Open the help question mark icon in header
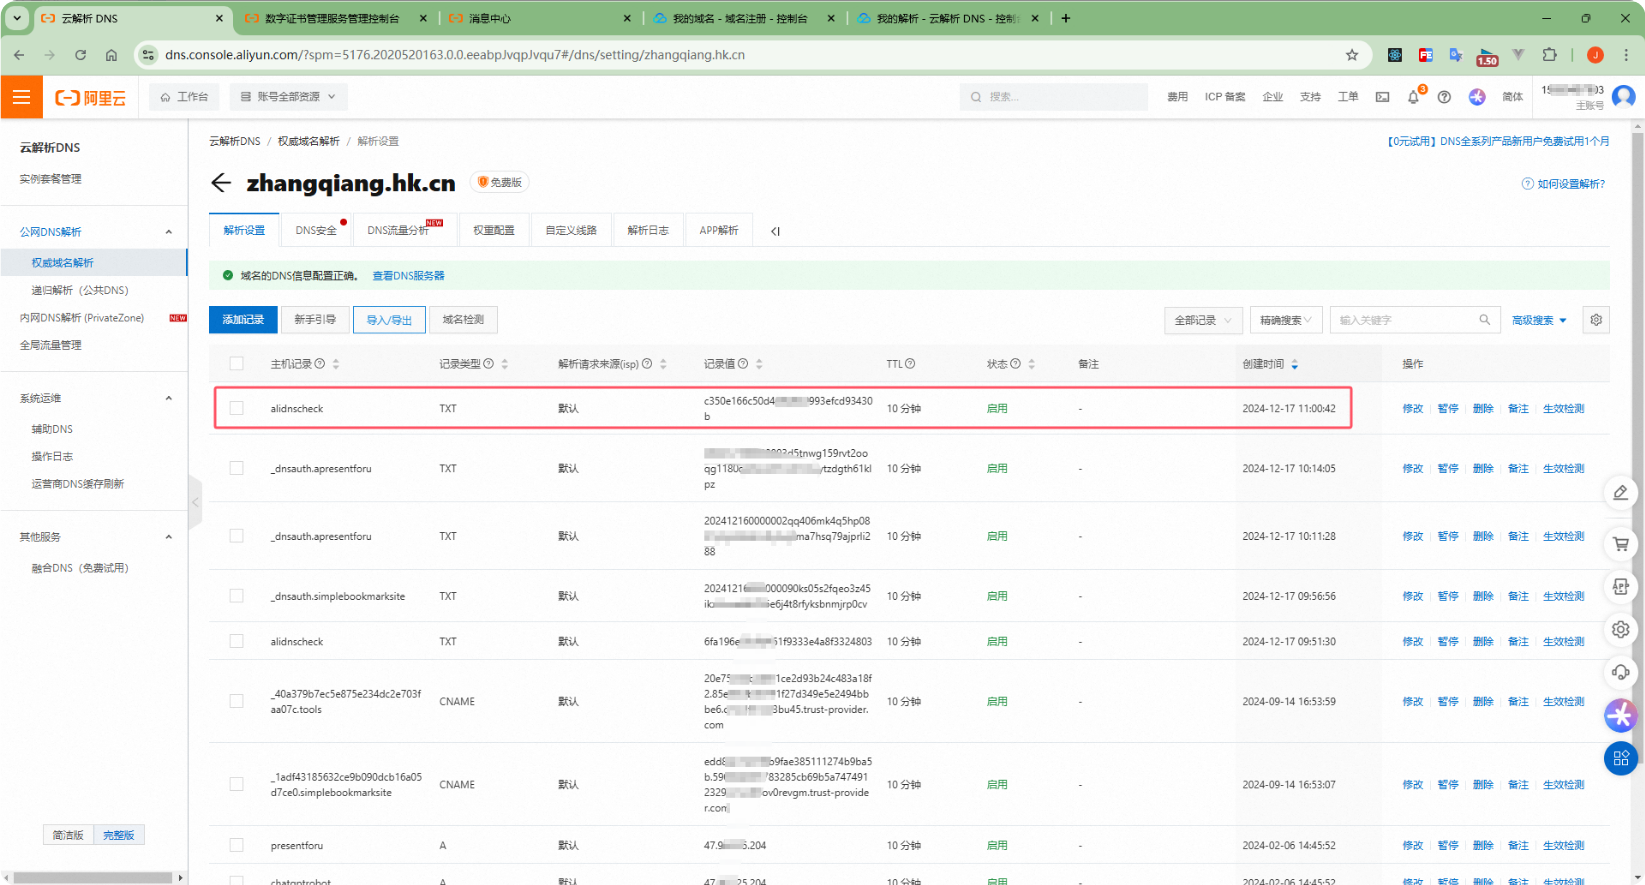 (1444, 97)
